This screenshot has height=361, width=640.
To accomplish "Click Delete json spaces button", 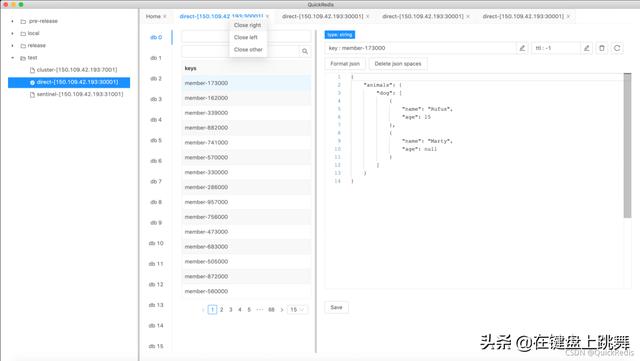I will [x=398, y=64].
